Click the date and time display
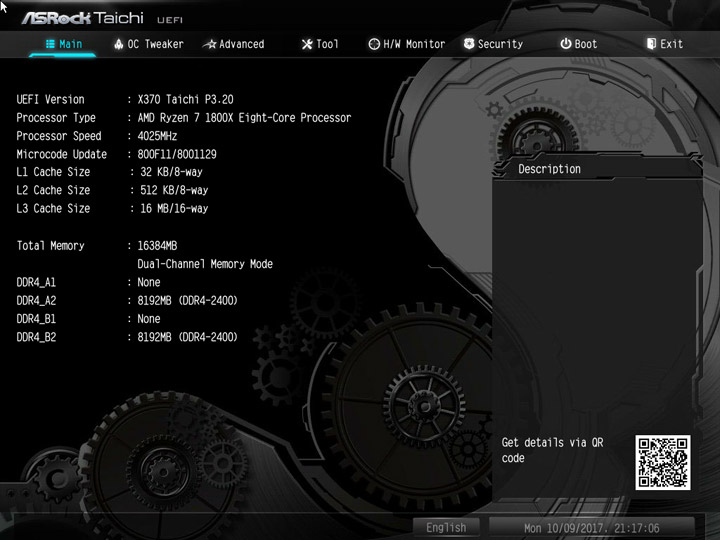 (x=591, y=528)
